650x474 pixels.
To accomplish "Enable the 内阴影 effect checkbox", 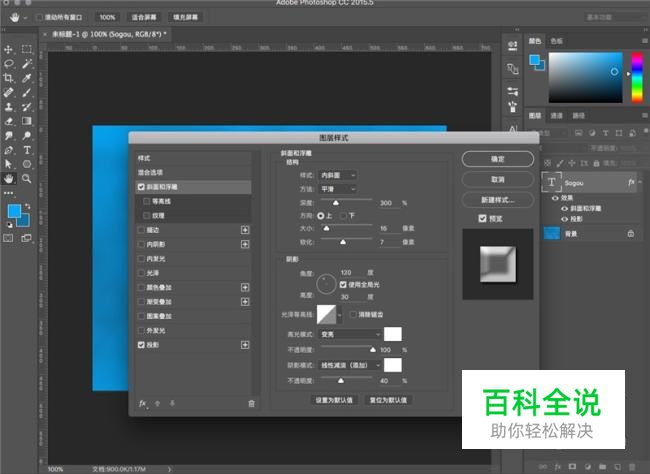I will click(141, 244).
